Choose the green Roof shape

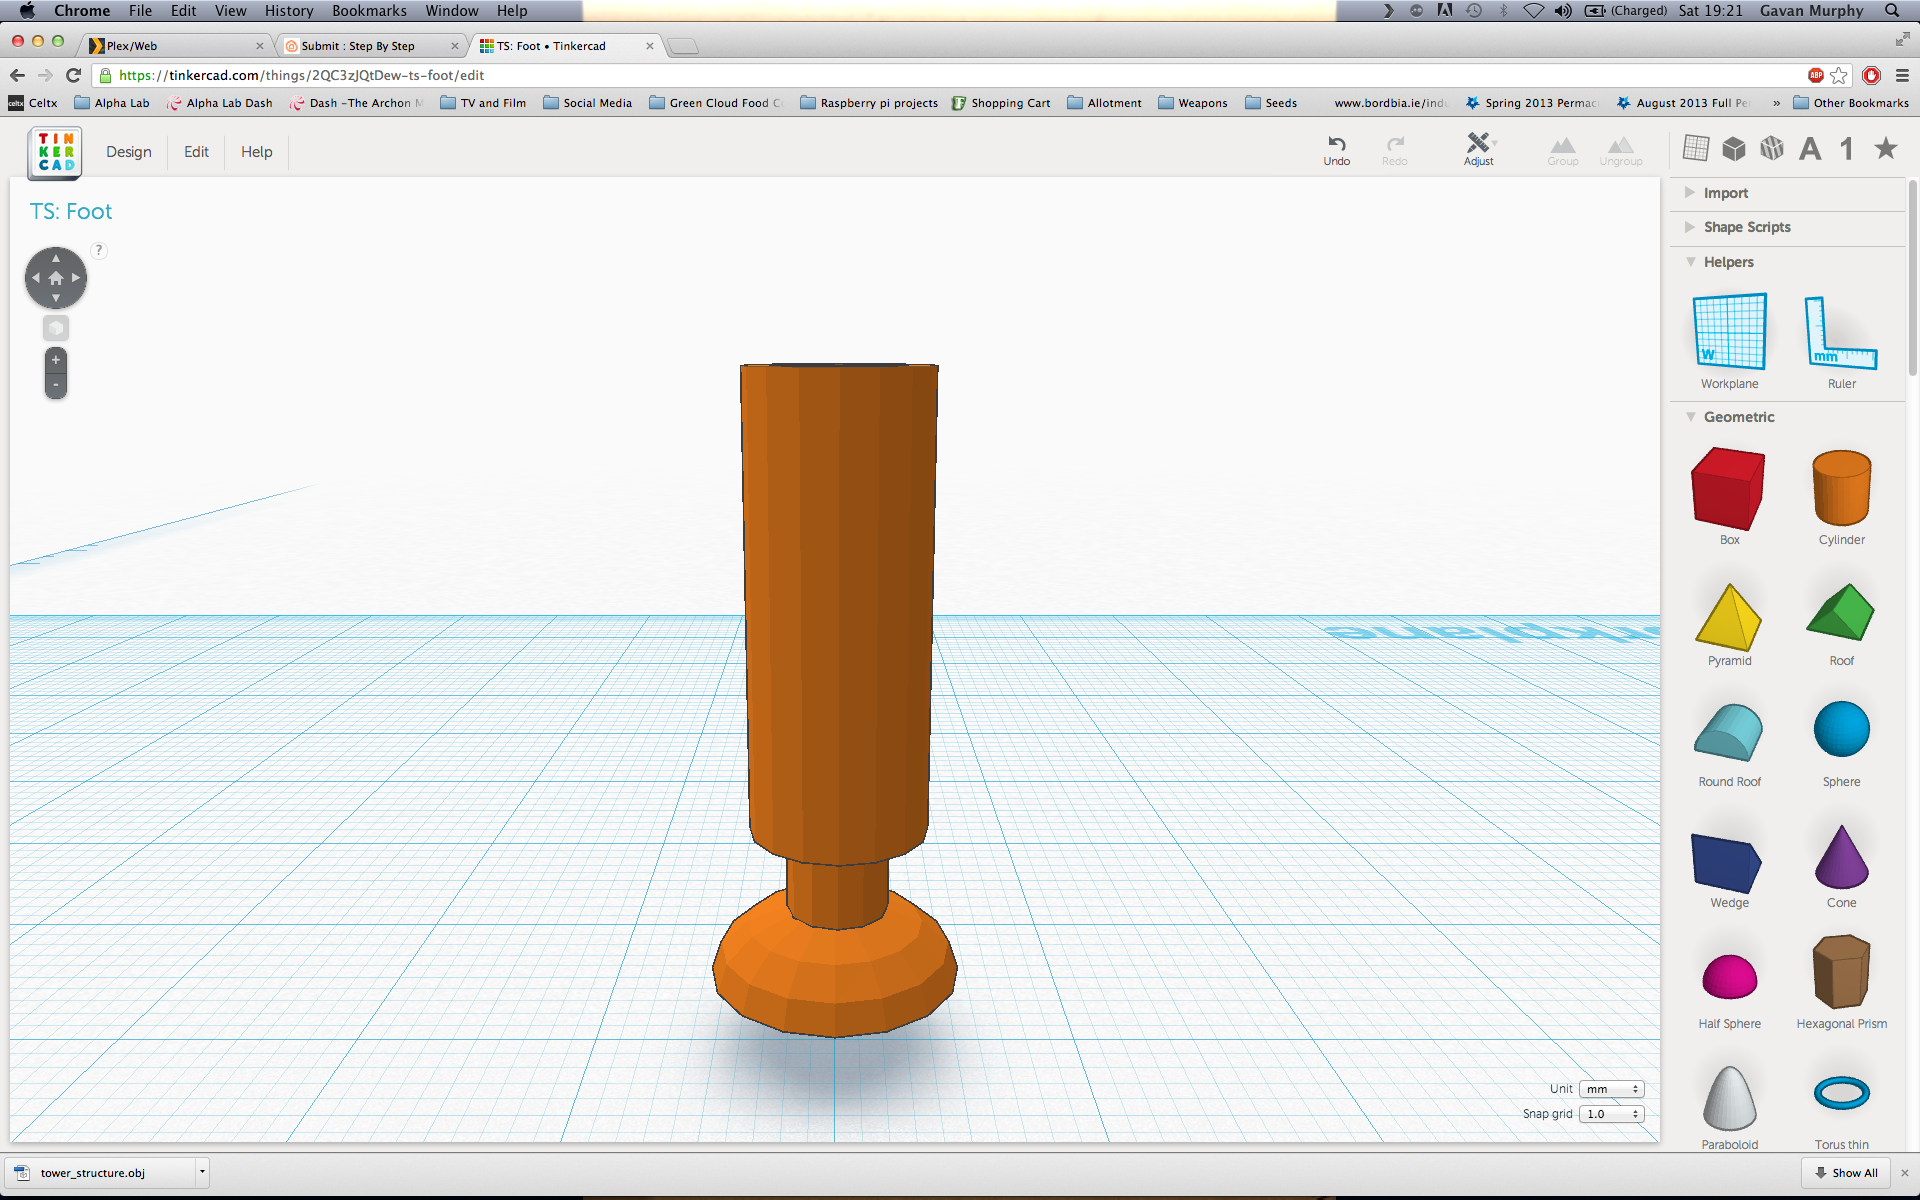pyautogui.click(x=1841, y=612)
